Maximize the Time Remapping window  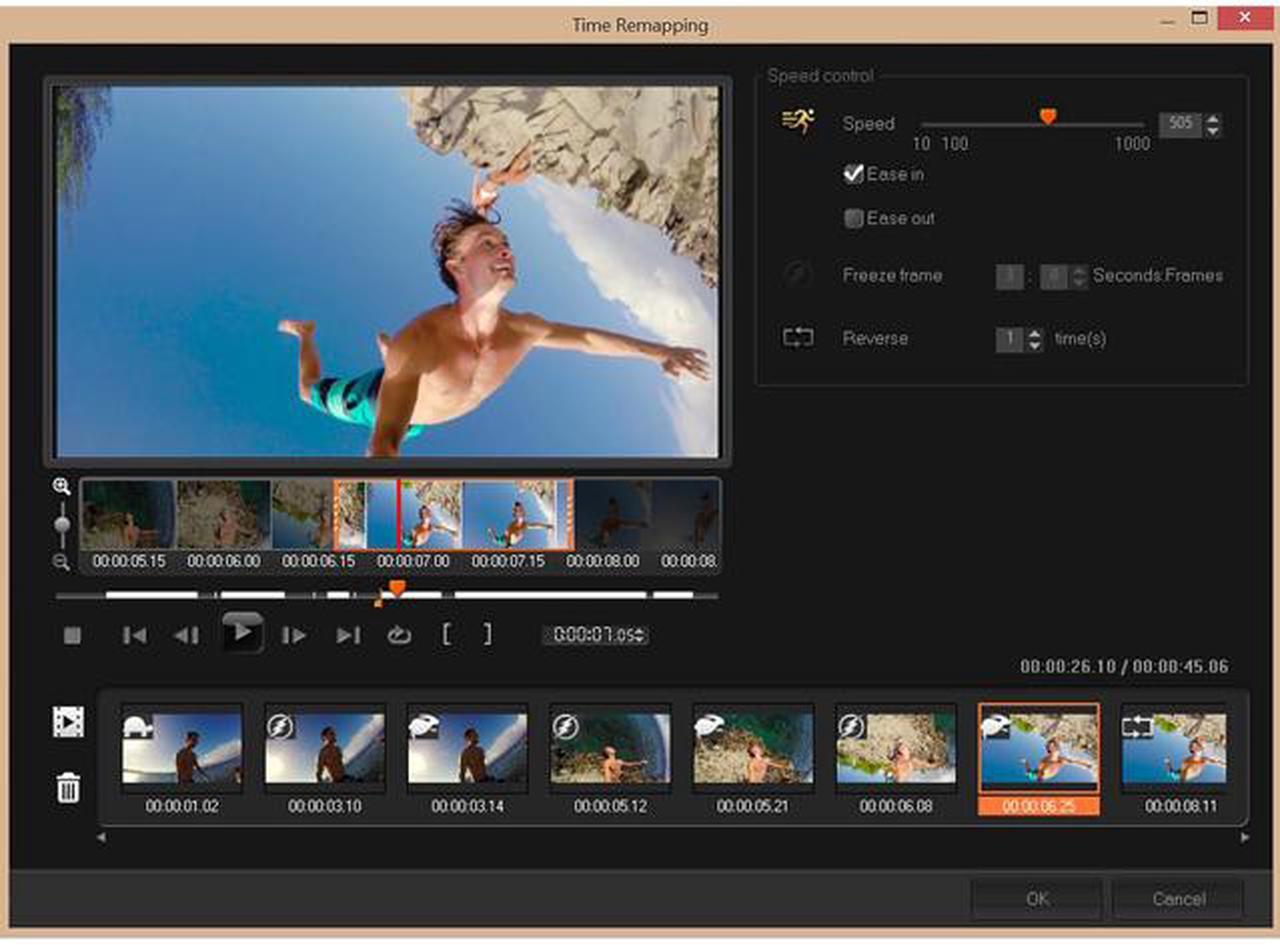coord(1200,17)
